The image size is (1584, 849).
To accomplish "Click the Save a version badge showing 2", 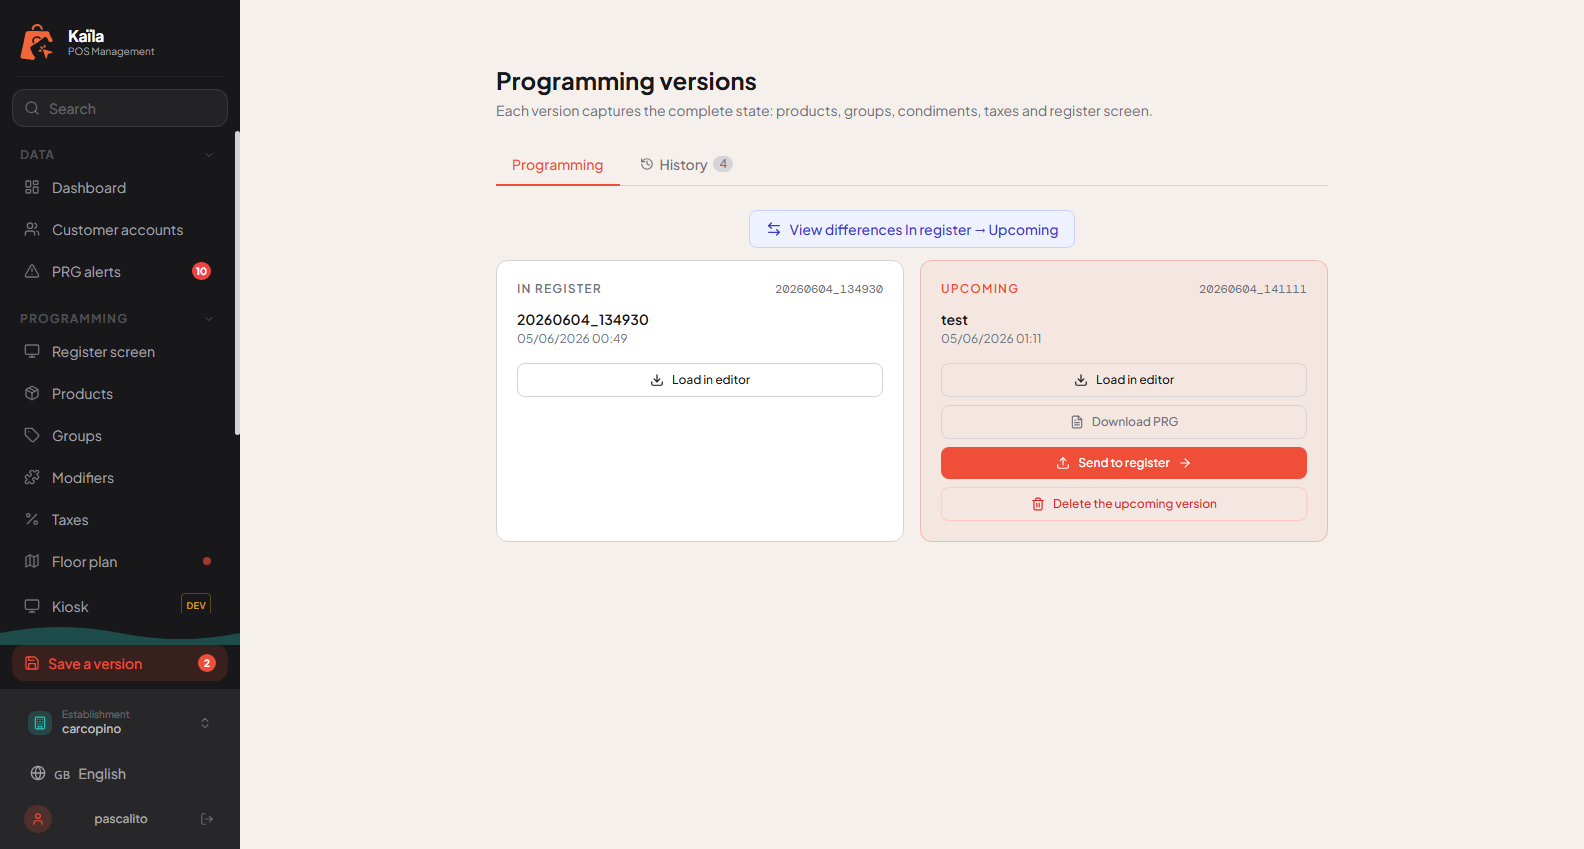I will pyautogui.click(x=207, y=663).
